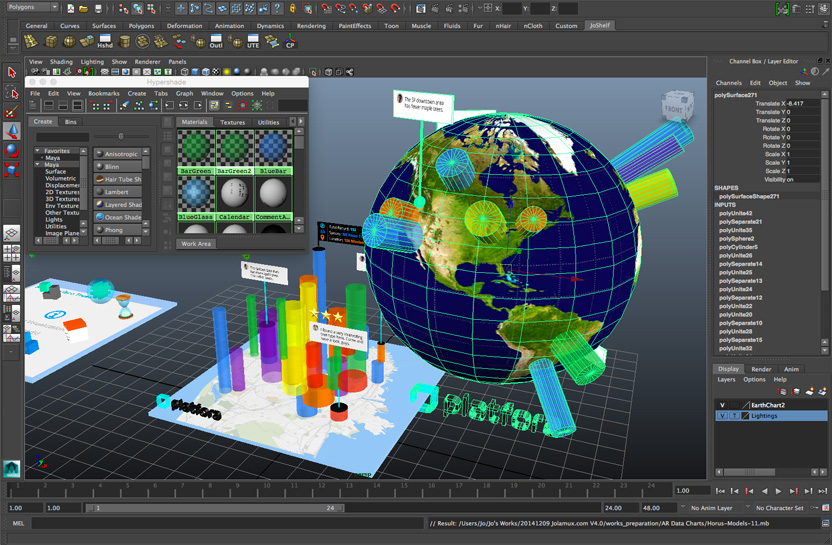Activate the Lasso select tool
This screenshot has width=832, height=545.
click(x=12, y=92)
